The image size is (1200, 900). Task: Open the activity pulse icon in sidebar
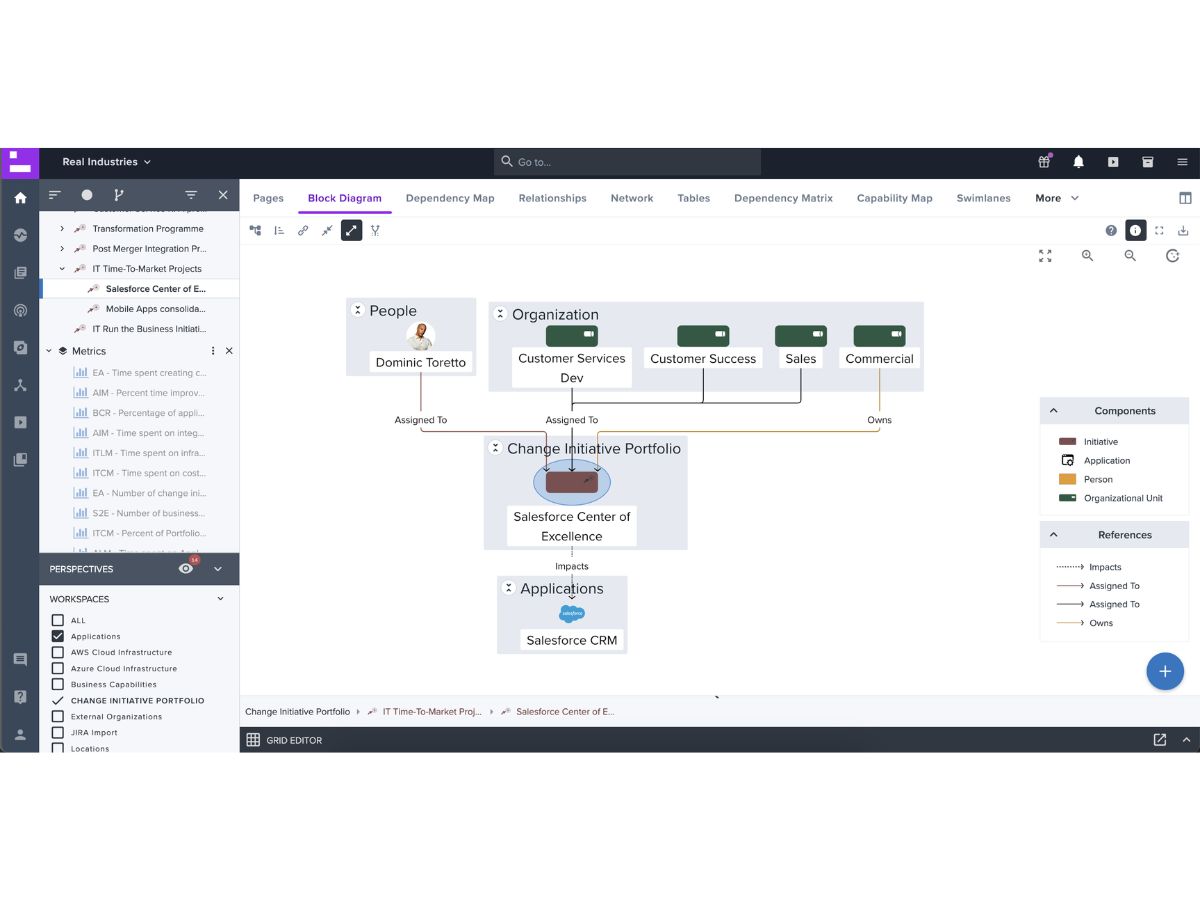point(20,235)
